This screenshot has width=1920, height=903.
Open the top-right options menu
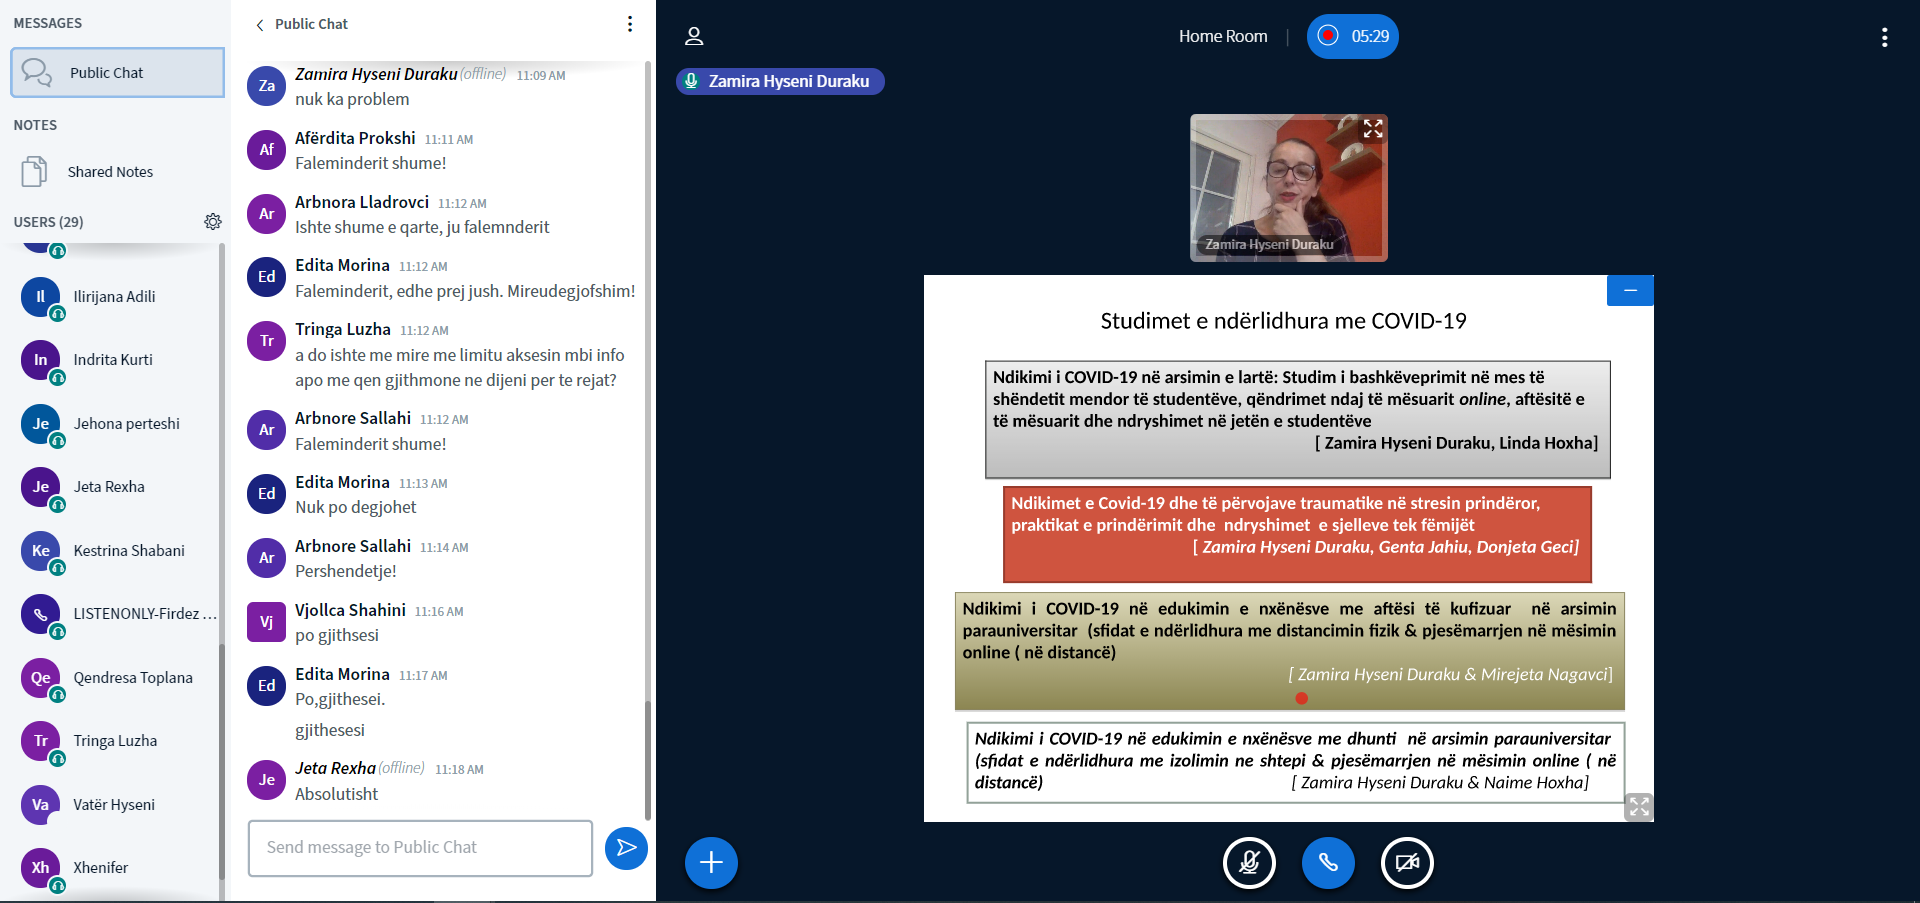tap(1884, 37)
